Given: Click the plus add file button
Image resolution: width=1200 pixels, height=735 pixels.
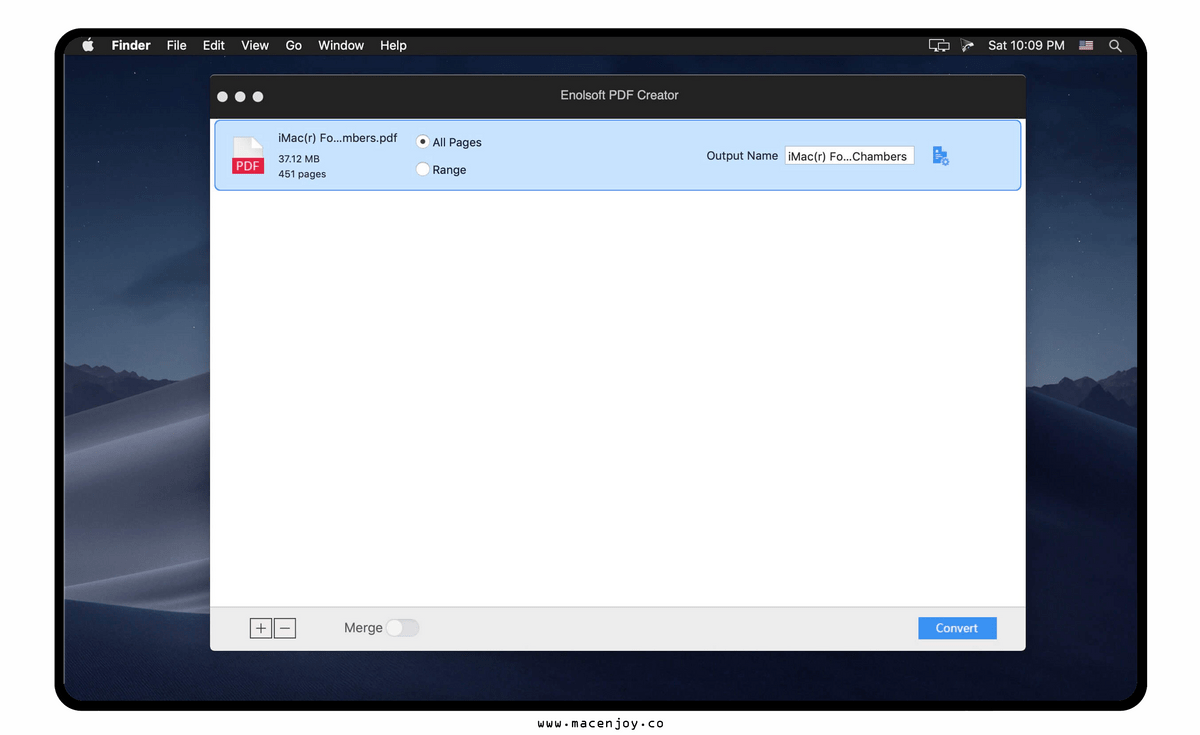Looking at the screenshot, I should tap(261, 628).
